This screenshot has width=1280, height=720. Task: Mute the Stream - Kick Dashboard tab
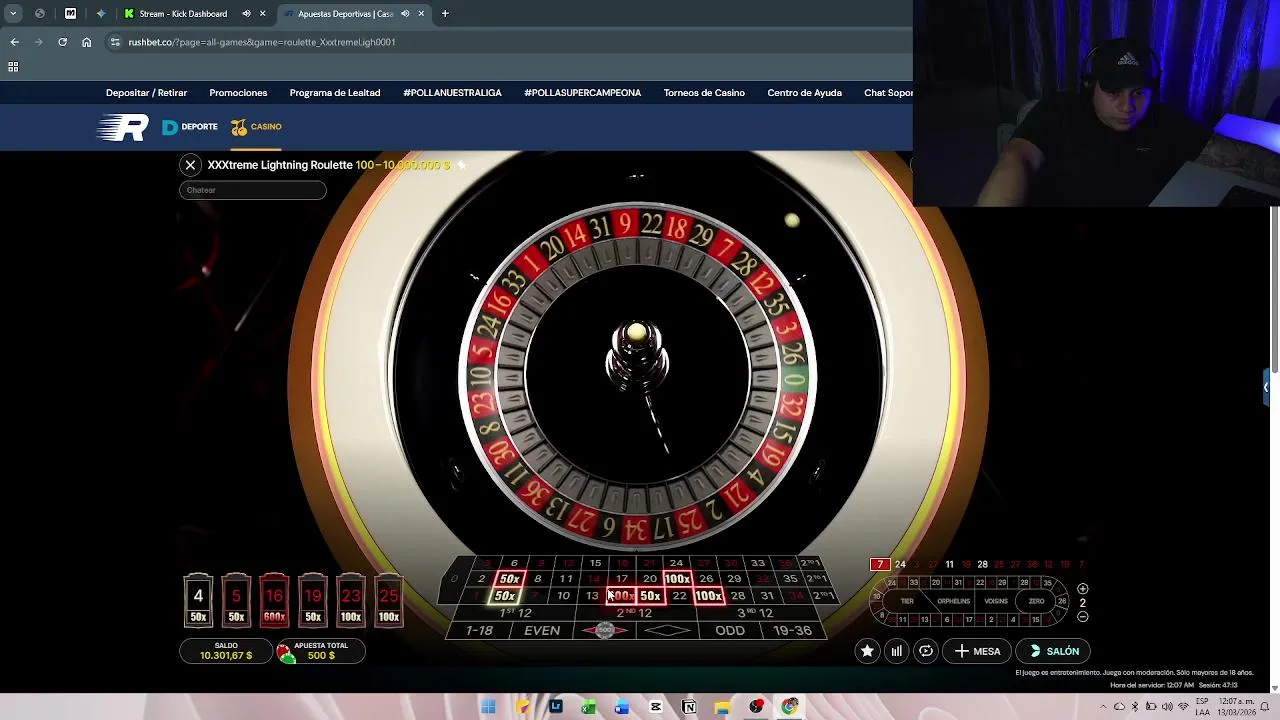point(246,14)
